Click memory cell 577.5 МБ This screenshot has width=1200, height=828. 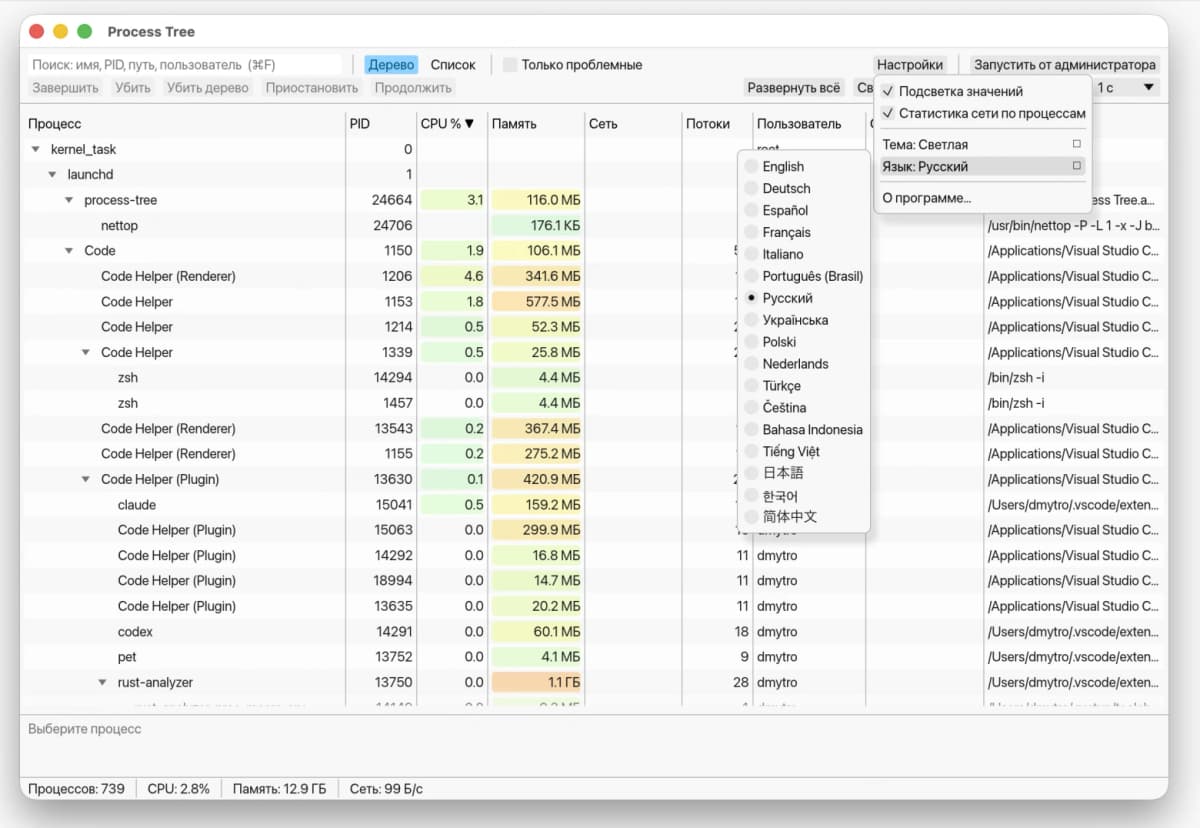pos(536,302)
